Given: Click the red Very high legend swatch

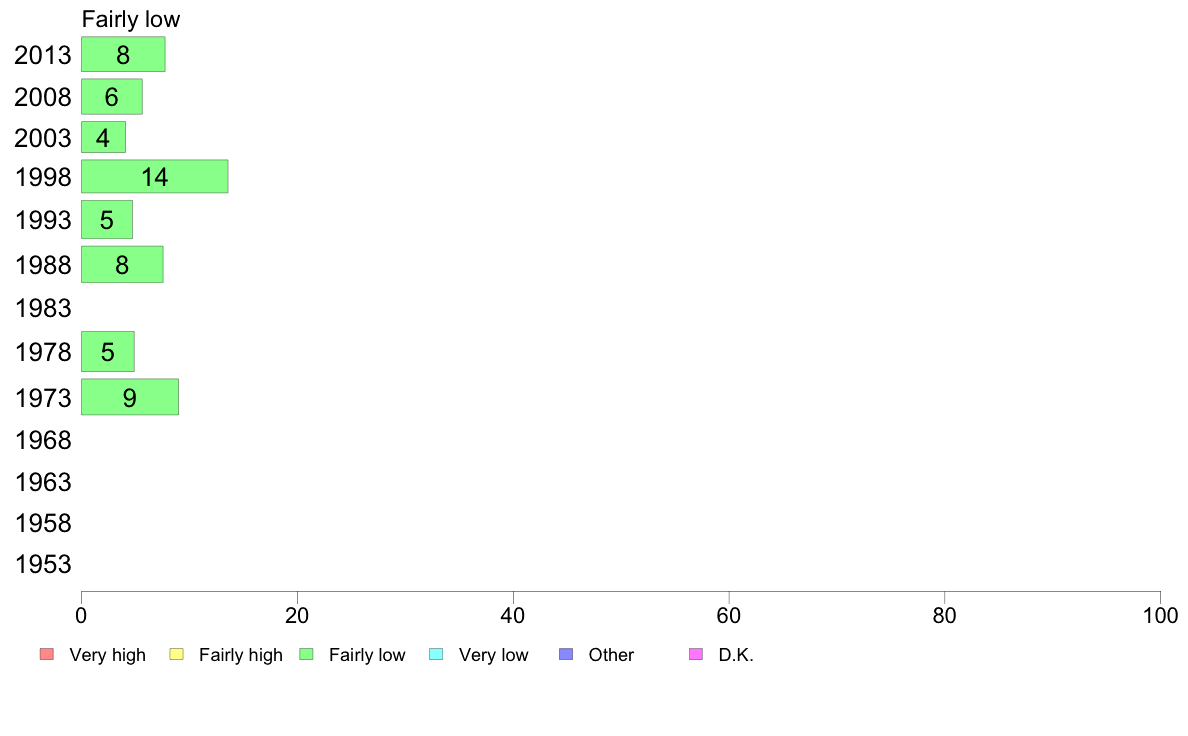Looking at the screenshot, I should [x=47, y=654].
